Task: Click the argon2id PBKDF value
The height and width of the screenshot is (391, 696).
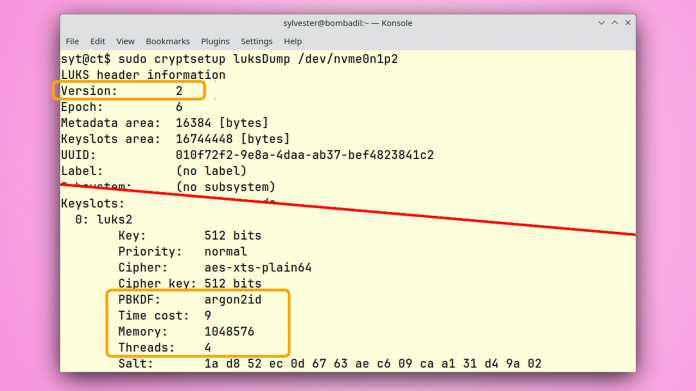Action: [x=233, y=300]
